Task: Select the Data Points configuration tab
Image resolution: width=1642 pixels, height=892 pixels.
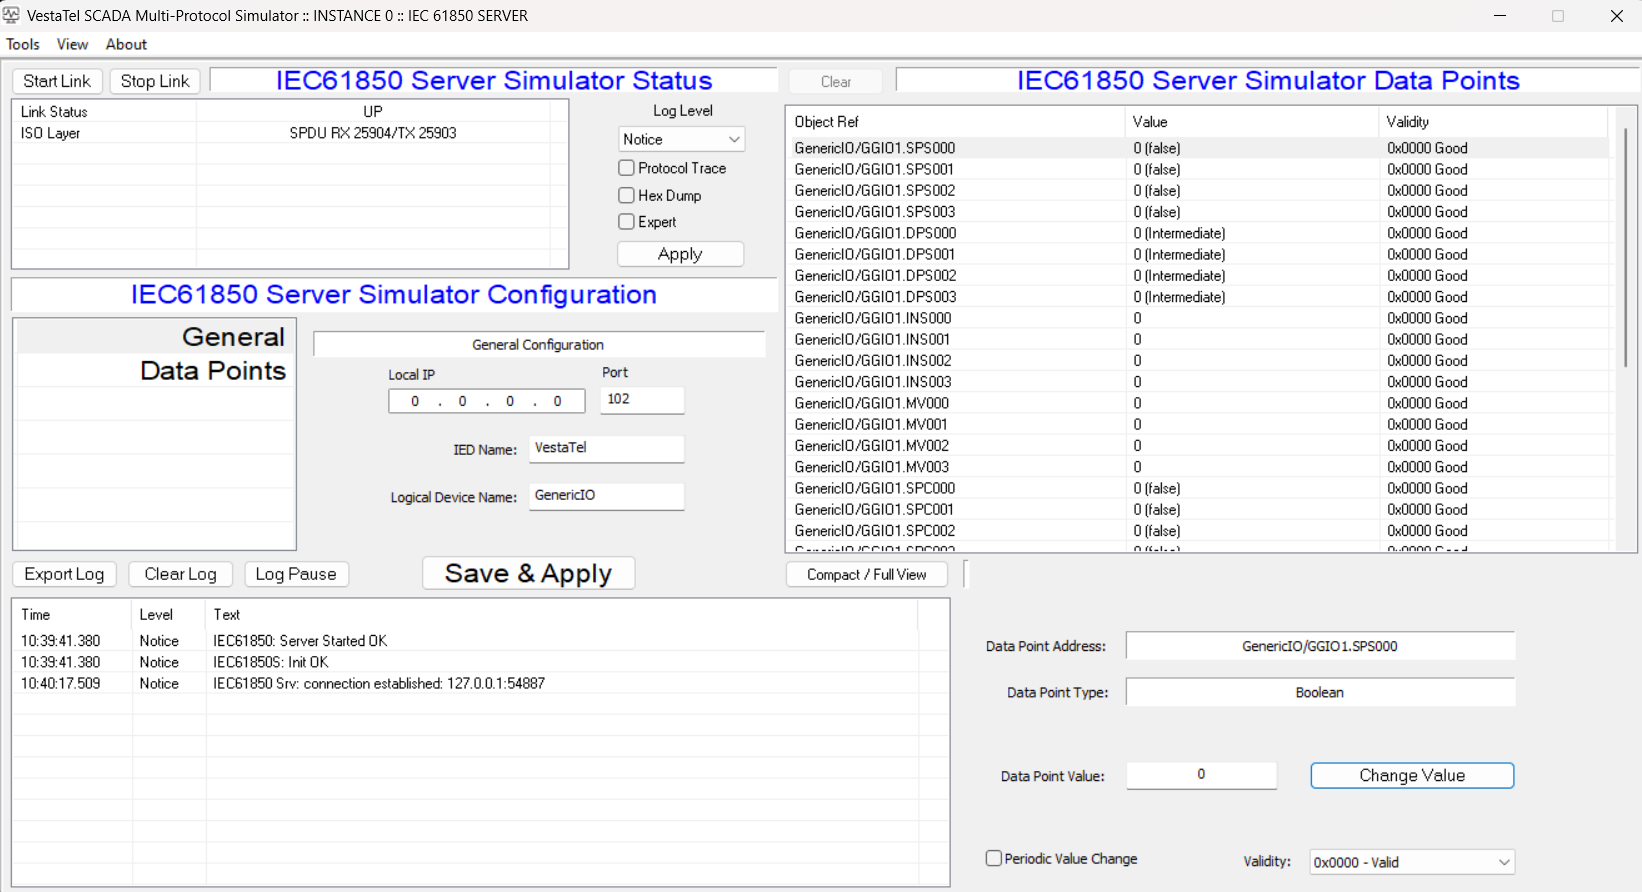Action: pyautogui.click(x=212, y=371)
